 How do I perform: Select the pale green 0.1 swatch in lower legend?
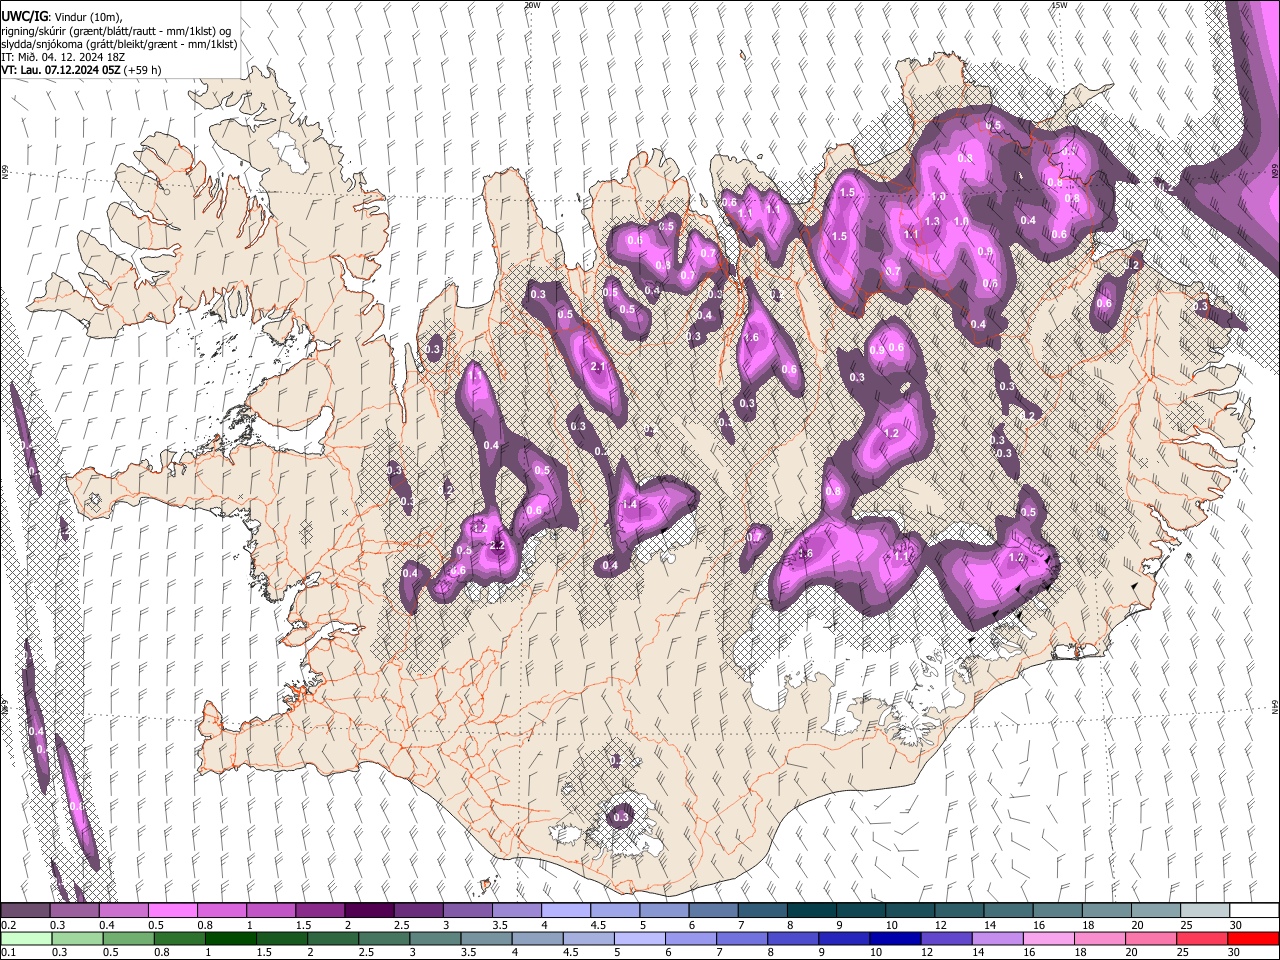point(25,938)
